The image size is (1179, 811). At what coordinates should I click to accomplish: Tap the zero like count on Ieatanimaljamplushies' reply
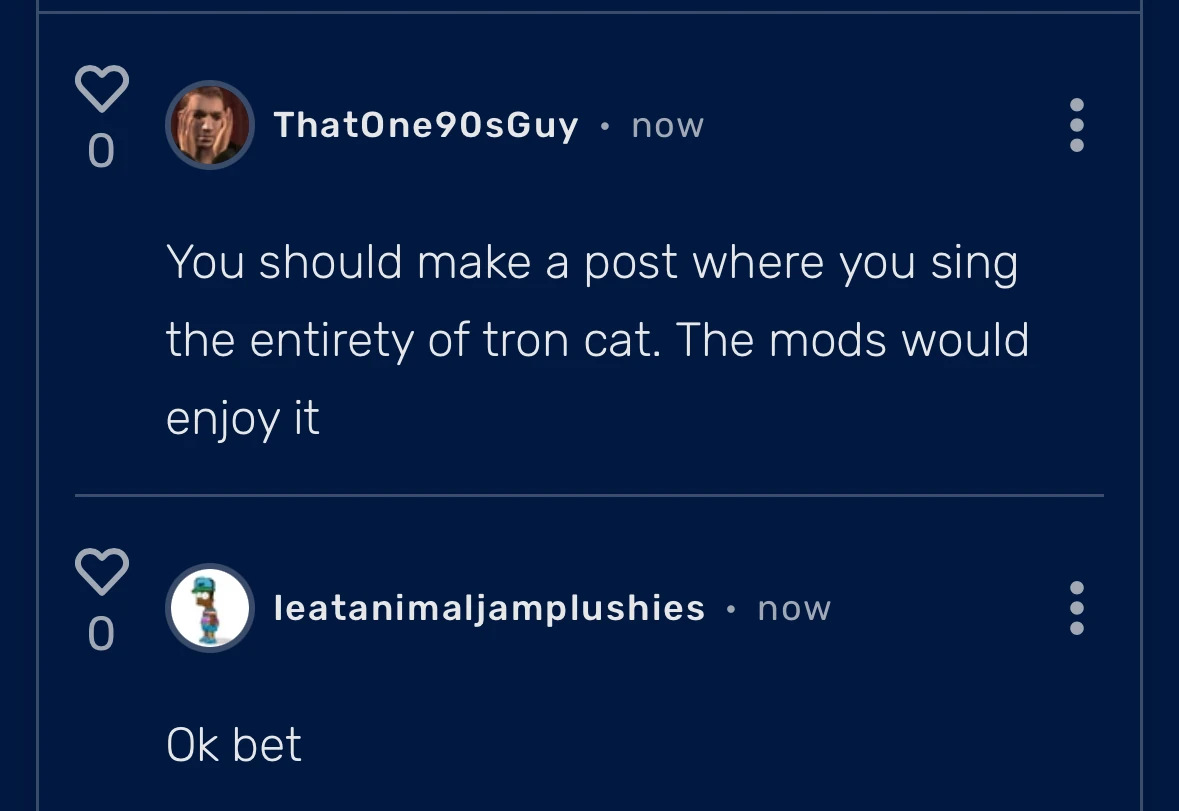(x=101, y=634)
